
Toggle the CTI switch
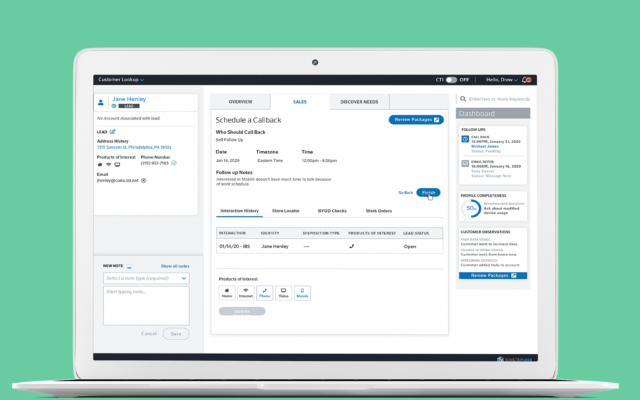(452, 79)
